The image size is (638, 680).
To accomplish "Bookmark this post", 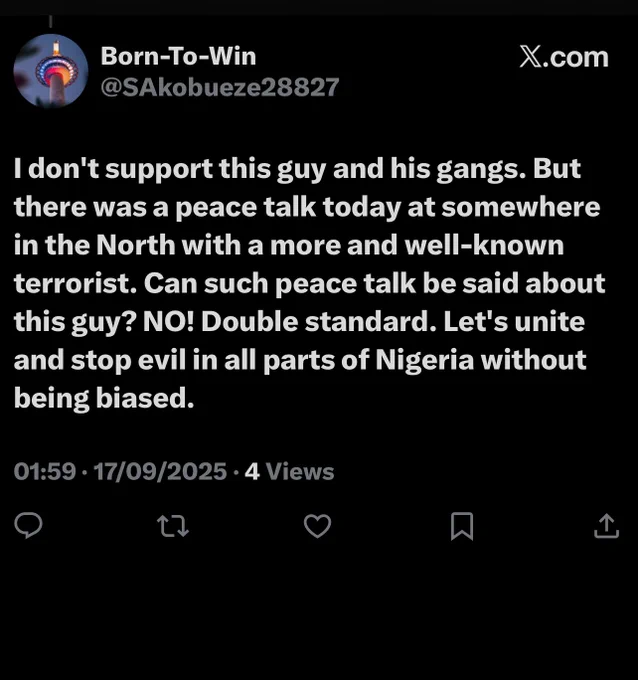I will tap(462, 526).
